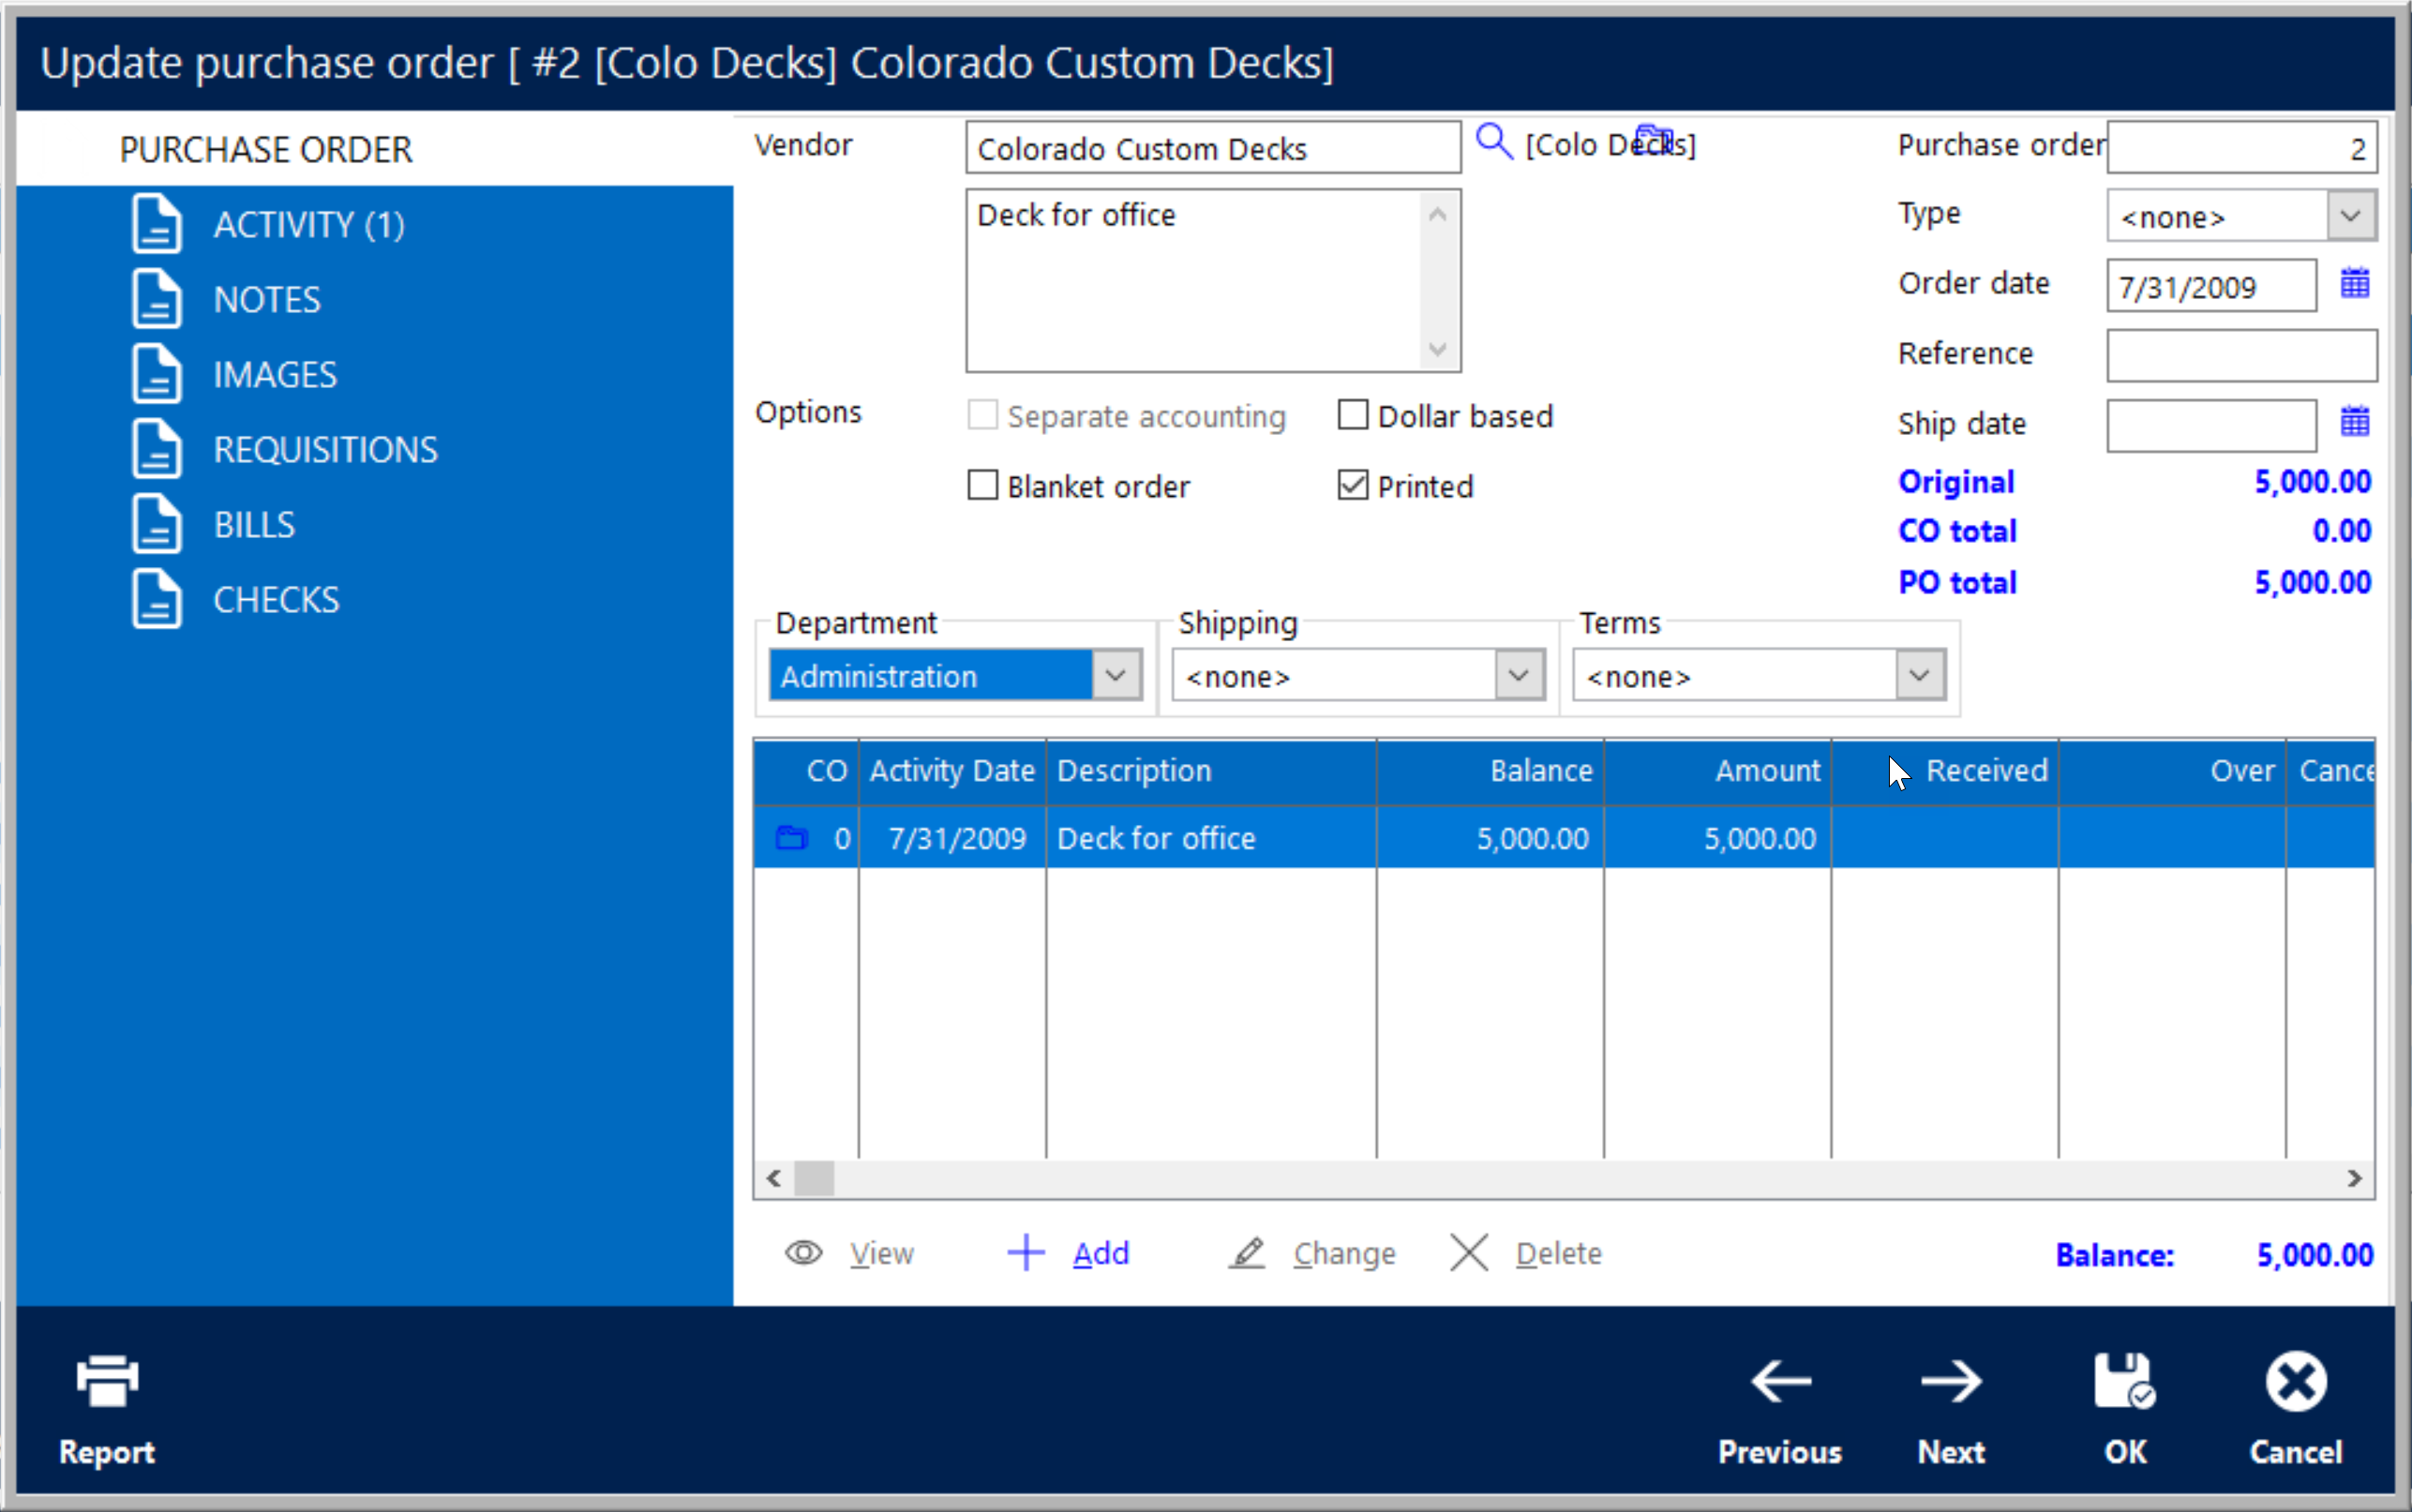
Task: Open the Shipping dropdown list
Action: [x=1518, y=675]
